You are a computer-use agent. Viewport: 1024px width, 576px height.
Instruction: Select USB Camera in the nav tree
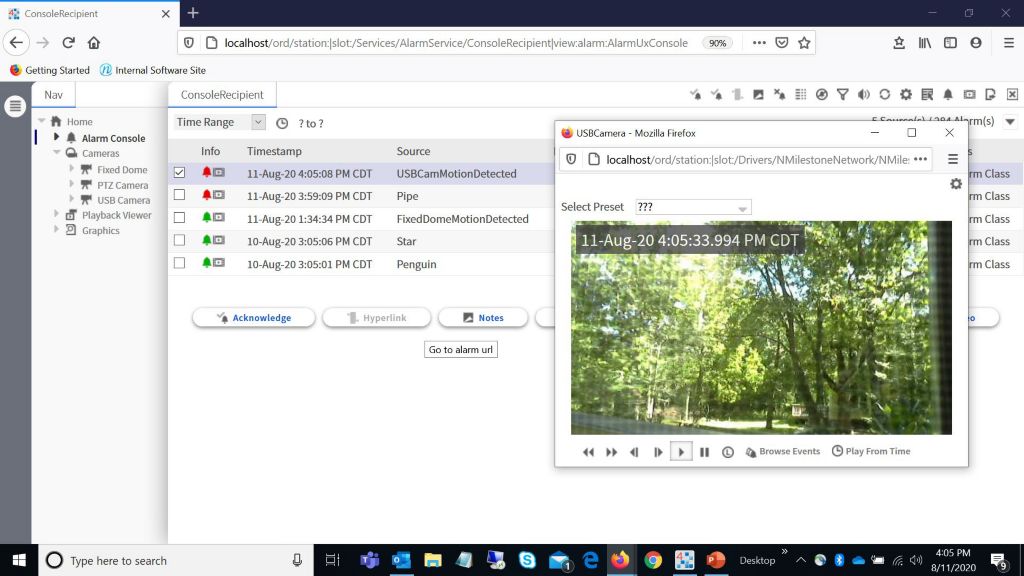point(123,200)
